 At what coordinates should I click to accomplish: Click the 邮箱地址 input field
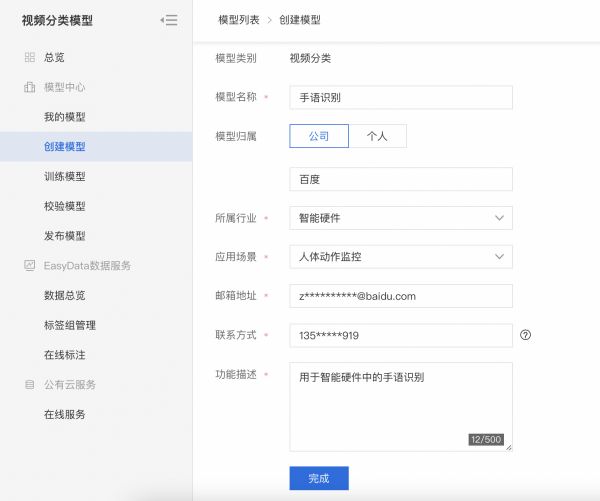click(x=401, y=296)
